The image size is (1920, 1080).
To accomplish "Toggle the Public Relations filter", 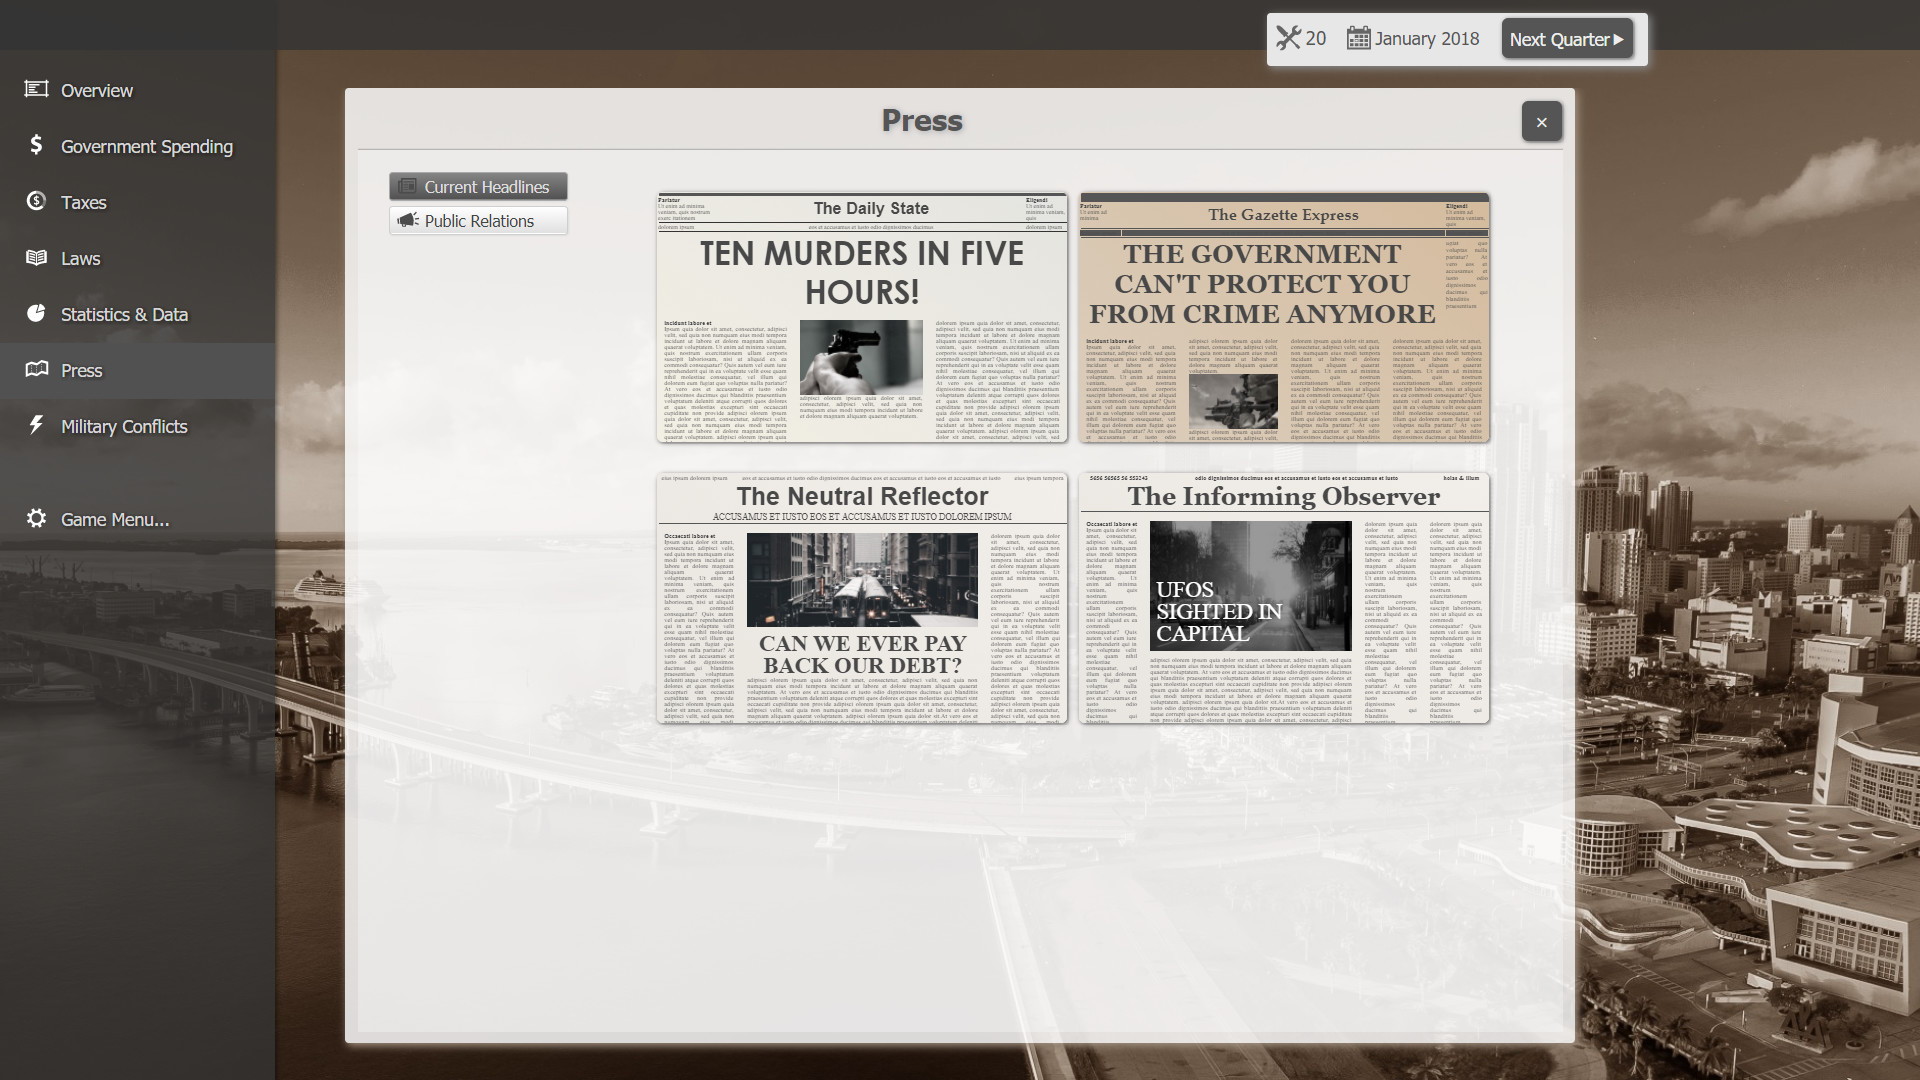I will point(477,220).
